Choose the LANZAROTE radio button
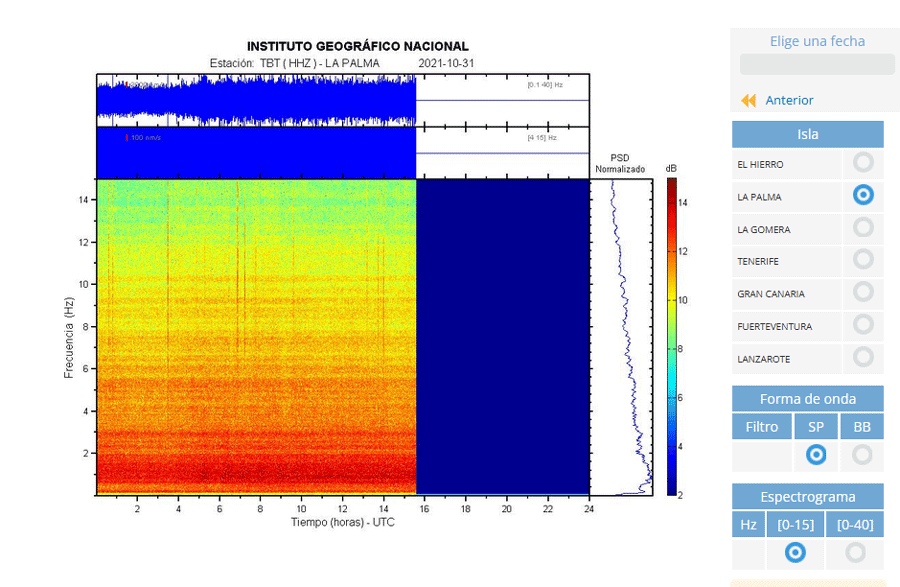The height and width of the screenshot is (587, 900). [x=863, y=357]
